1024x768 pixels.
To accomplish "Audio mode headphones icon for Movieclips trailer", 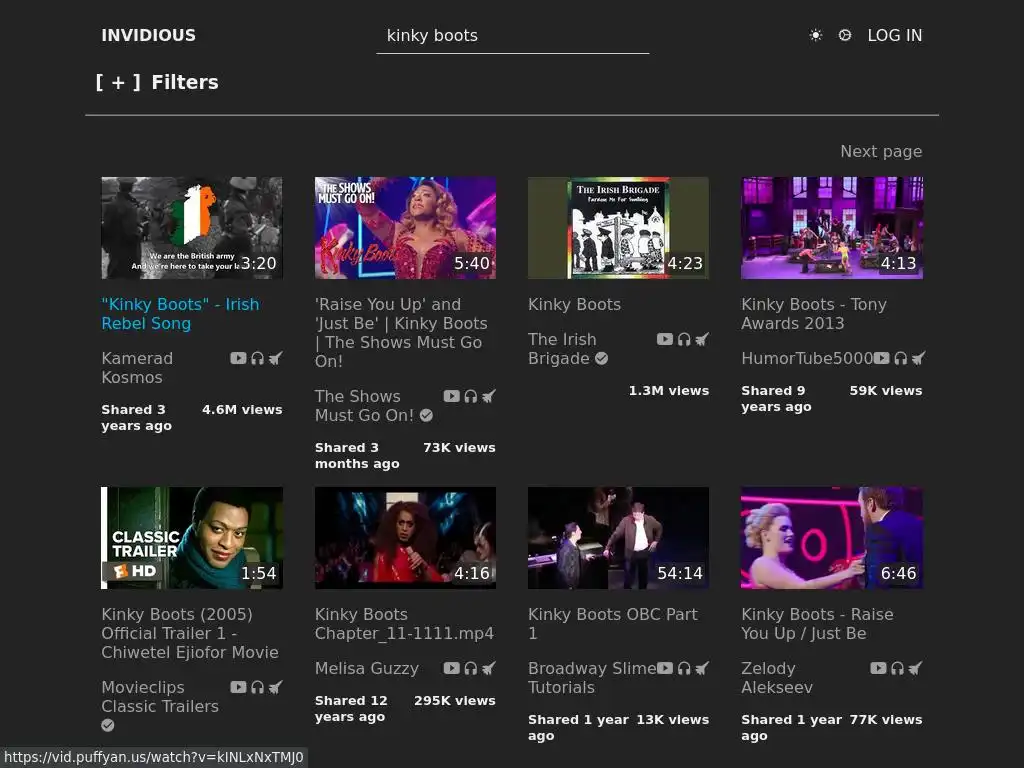I will pos(257,687).
